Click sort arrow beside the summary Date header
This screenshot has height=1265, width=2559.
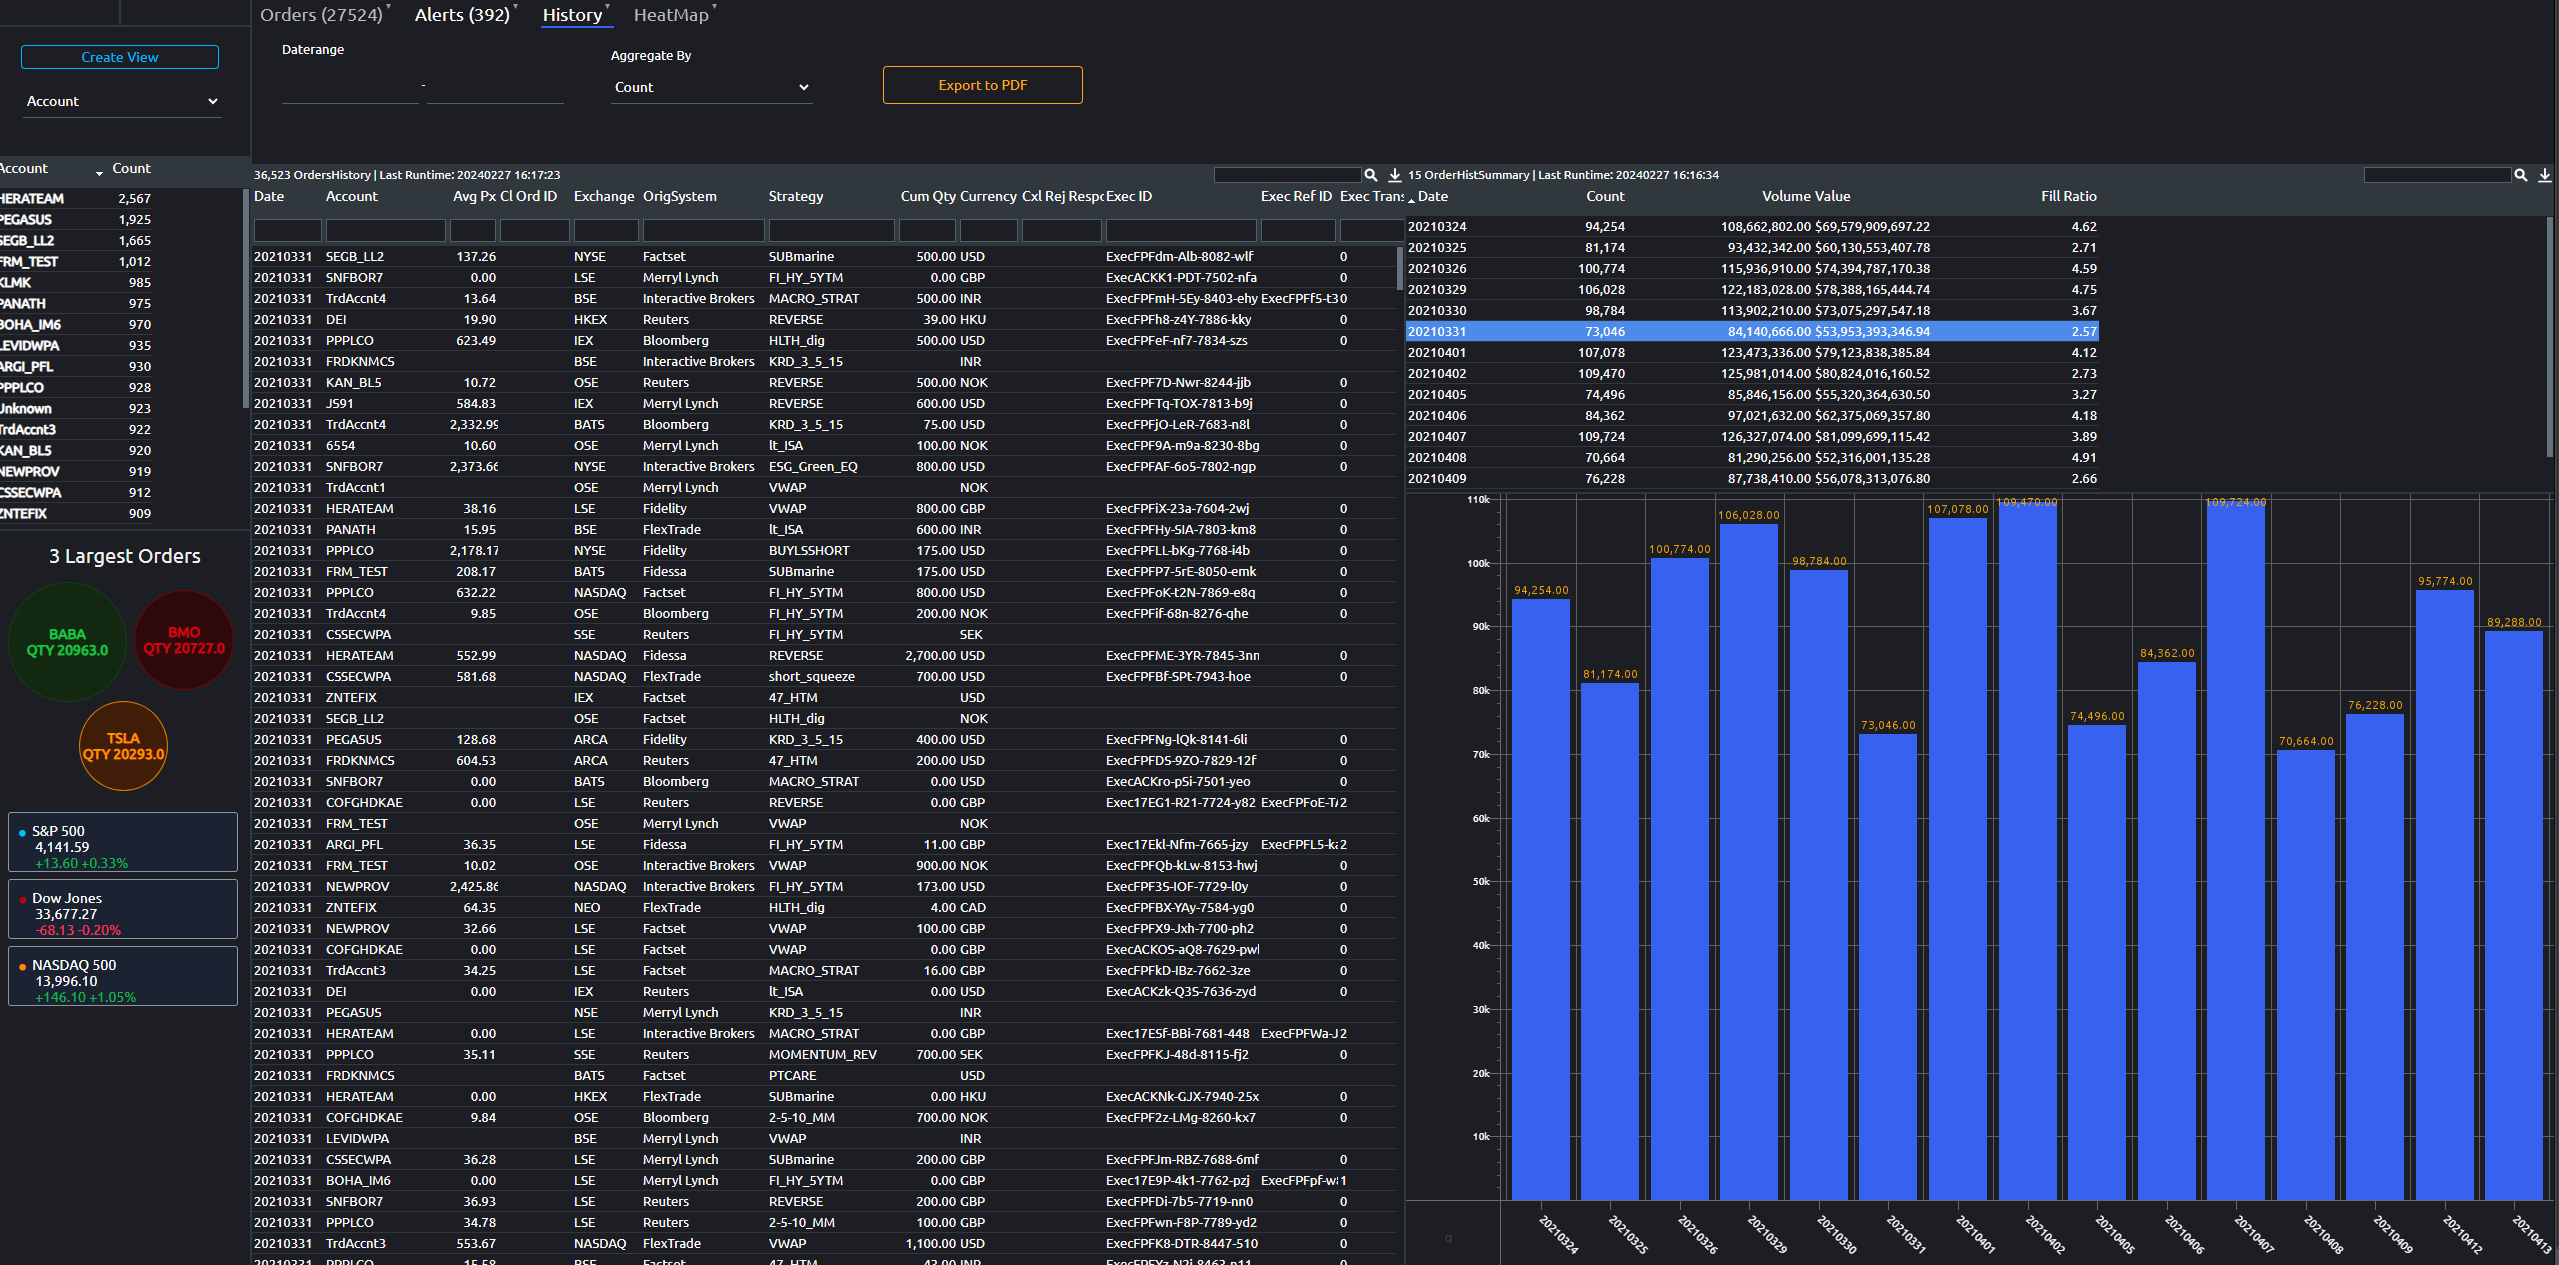coord(1411,200)
